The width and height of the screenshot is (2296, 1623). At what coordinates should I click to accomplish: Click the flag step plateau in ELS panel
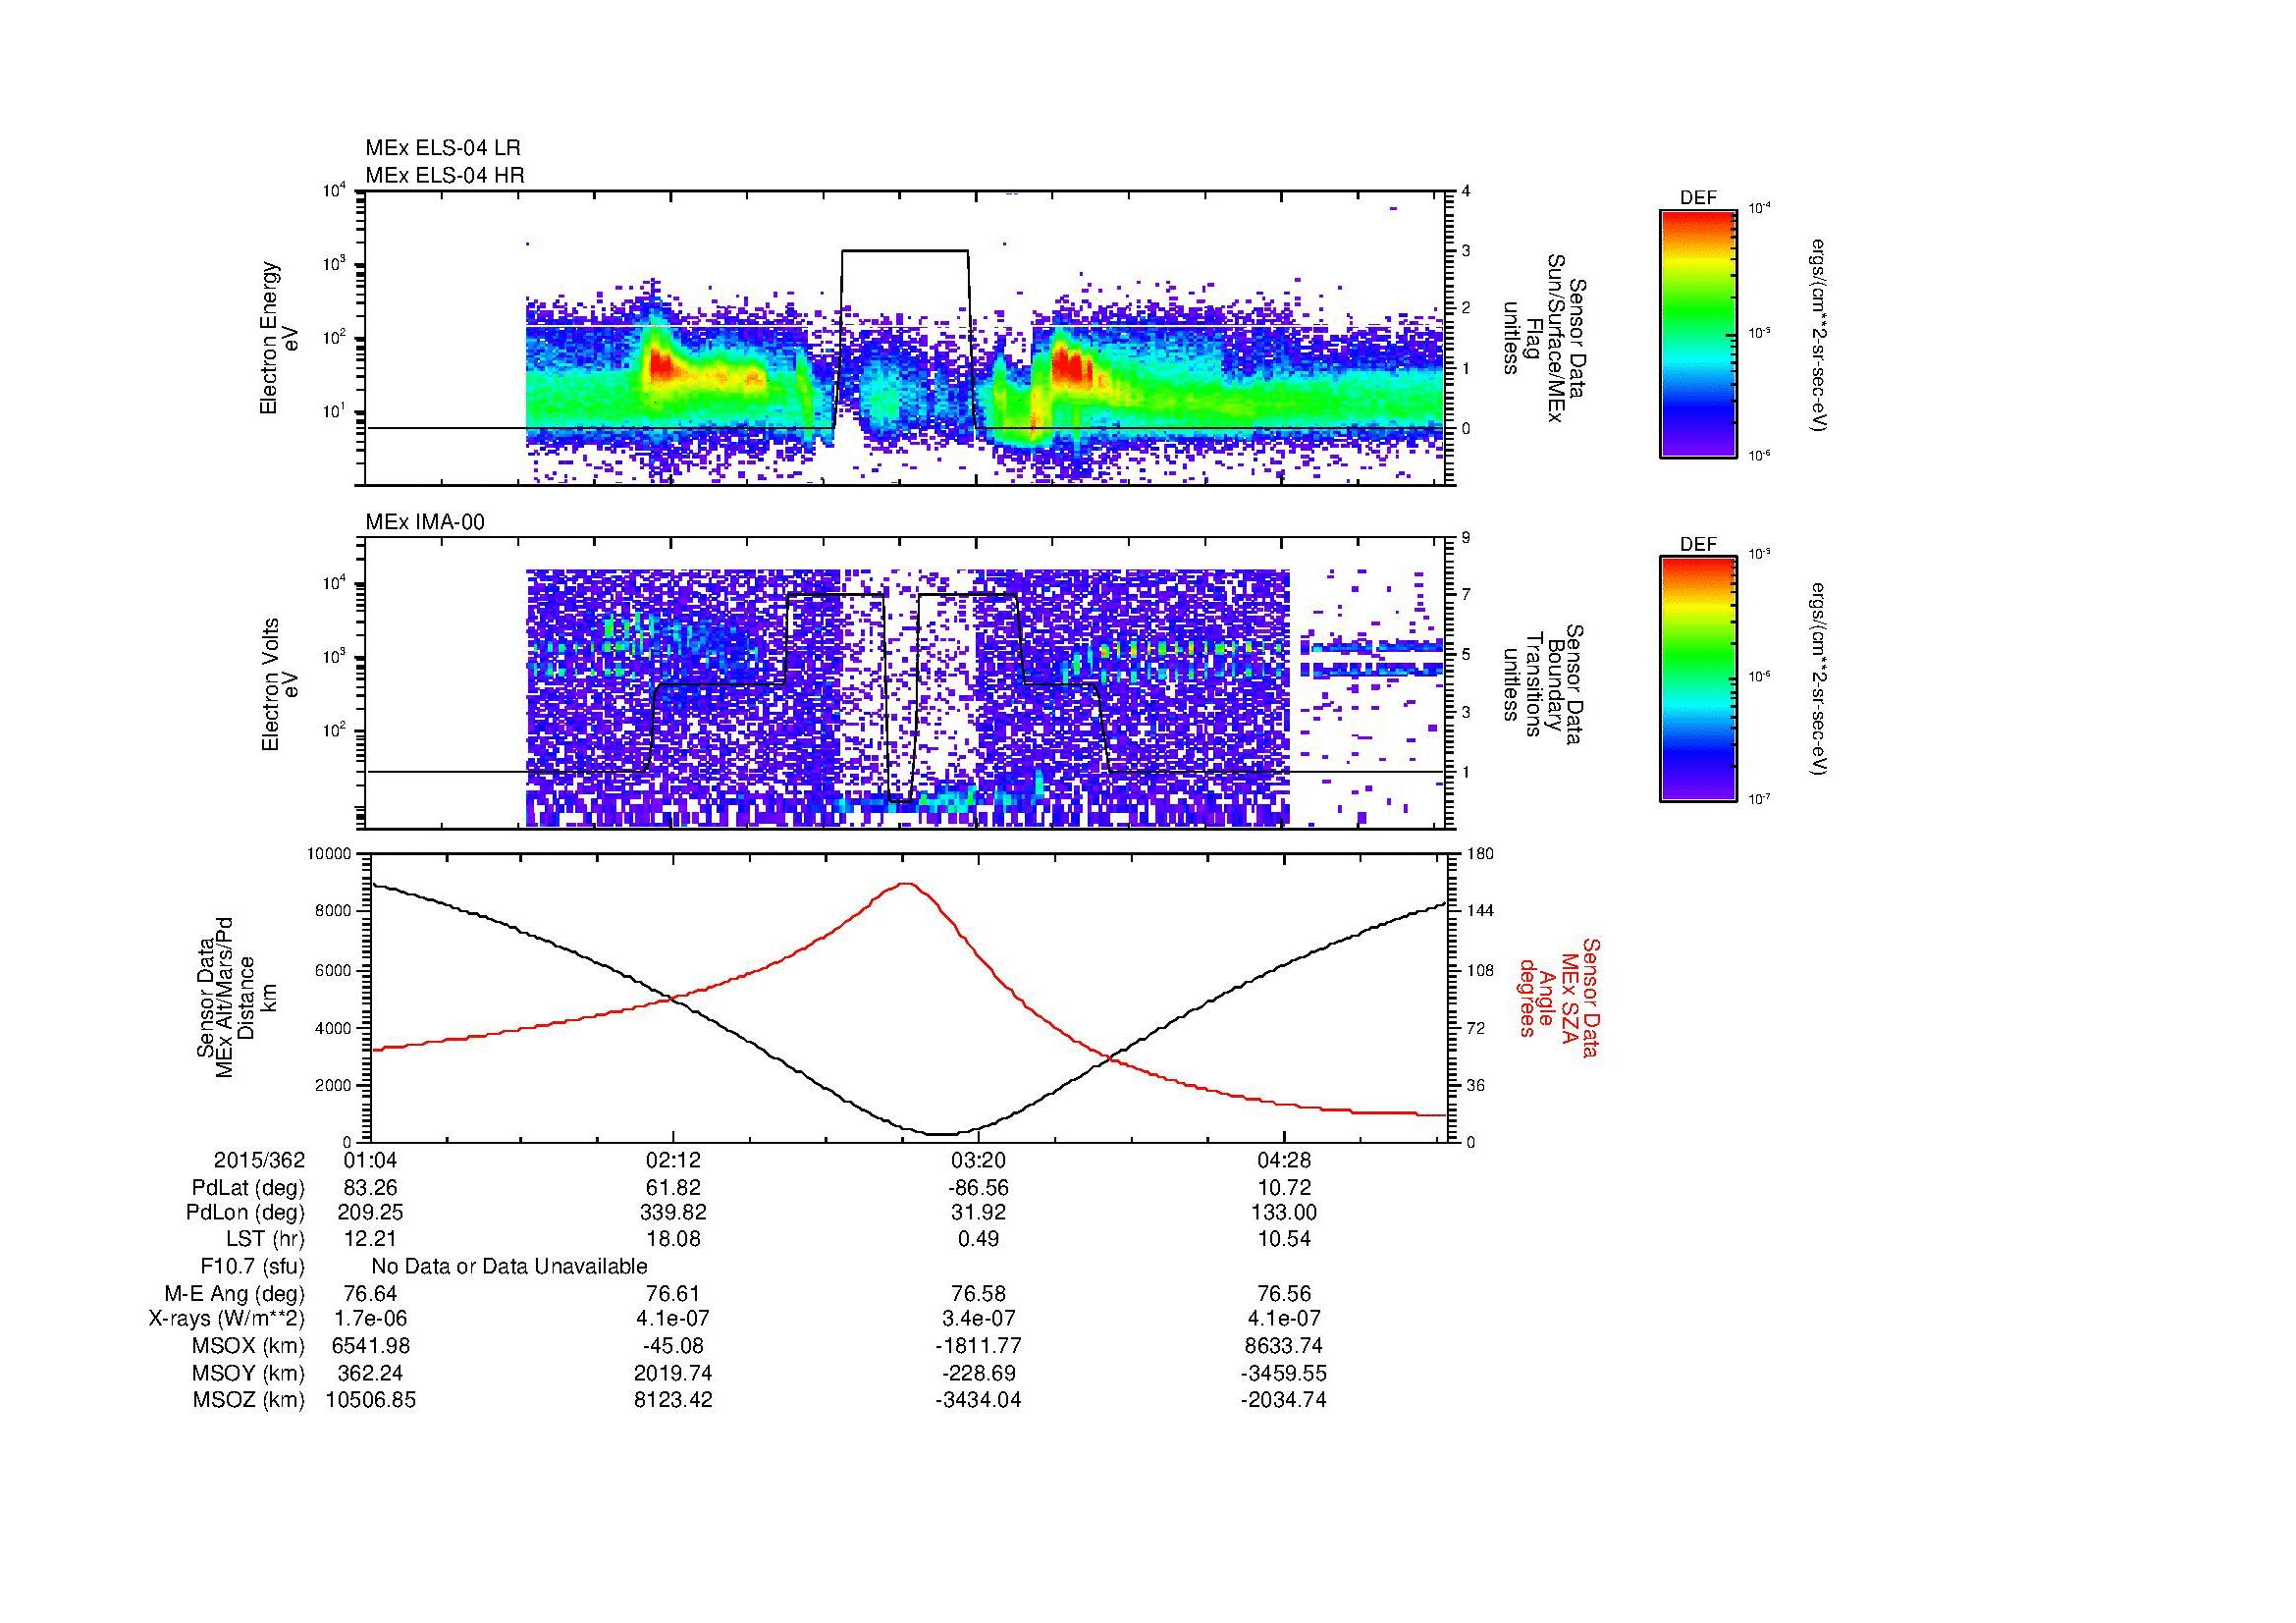click(x=905, y=251)
